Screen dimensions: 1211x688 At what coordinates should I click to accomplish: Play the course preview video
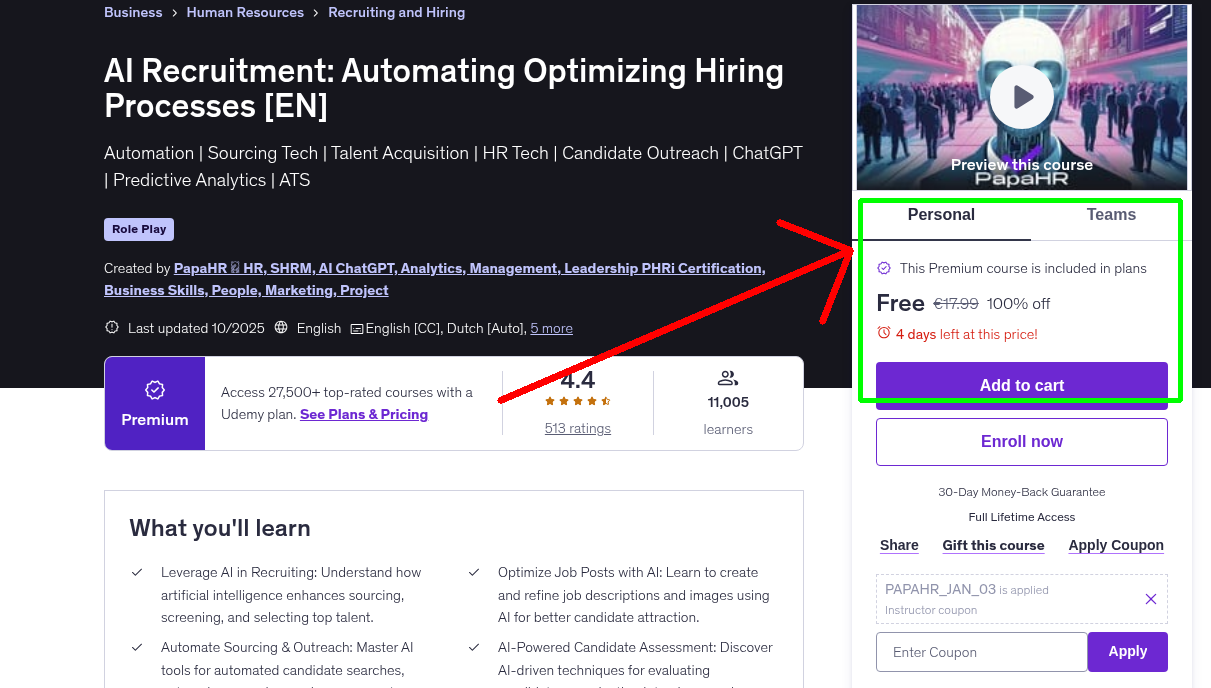click(x=1021, y=97)
